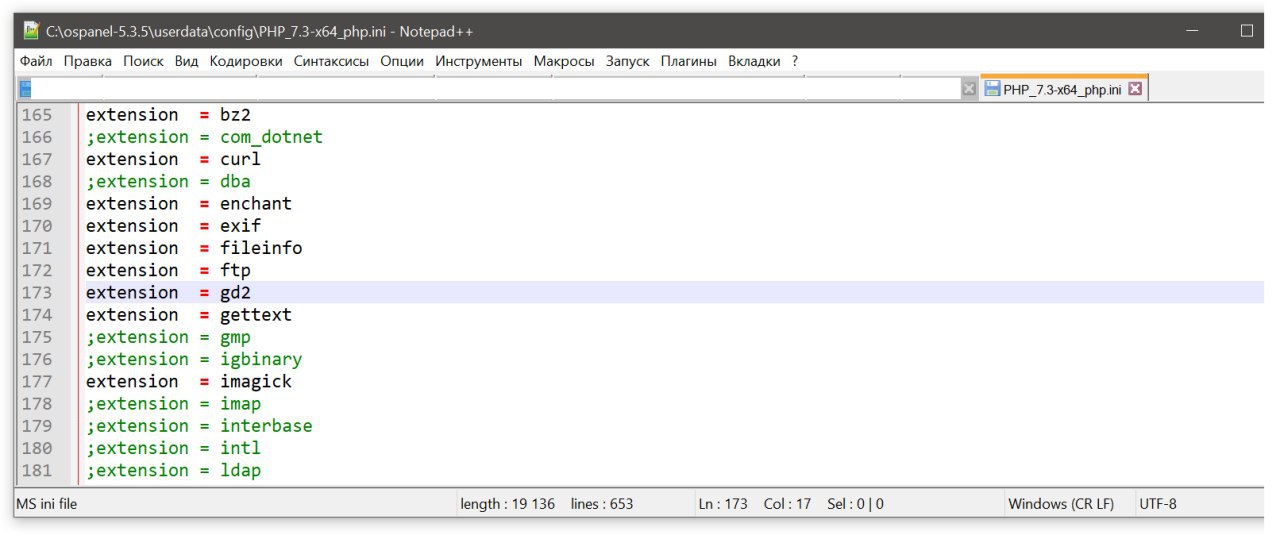Close the PHP_7.3-x64_php.ini tab with its red X

click(x=1135, y=89)
